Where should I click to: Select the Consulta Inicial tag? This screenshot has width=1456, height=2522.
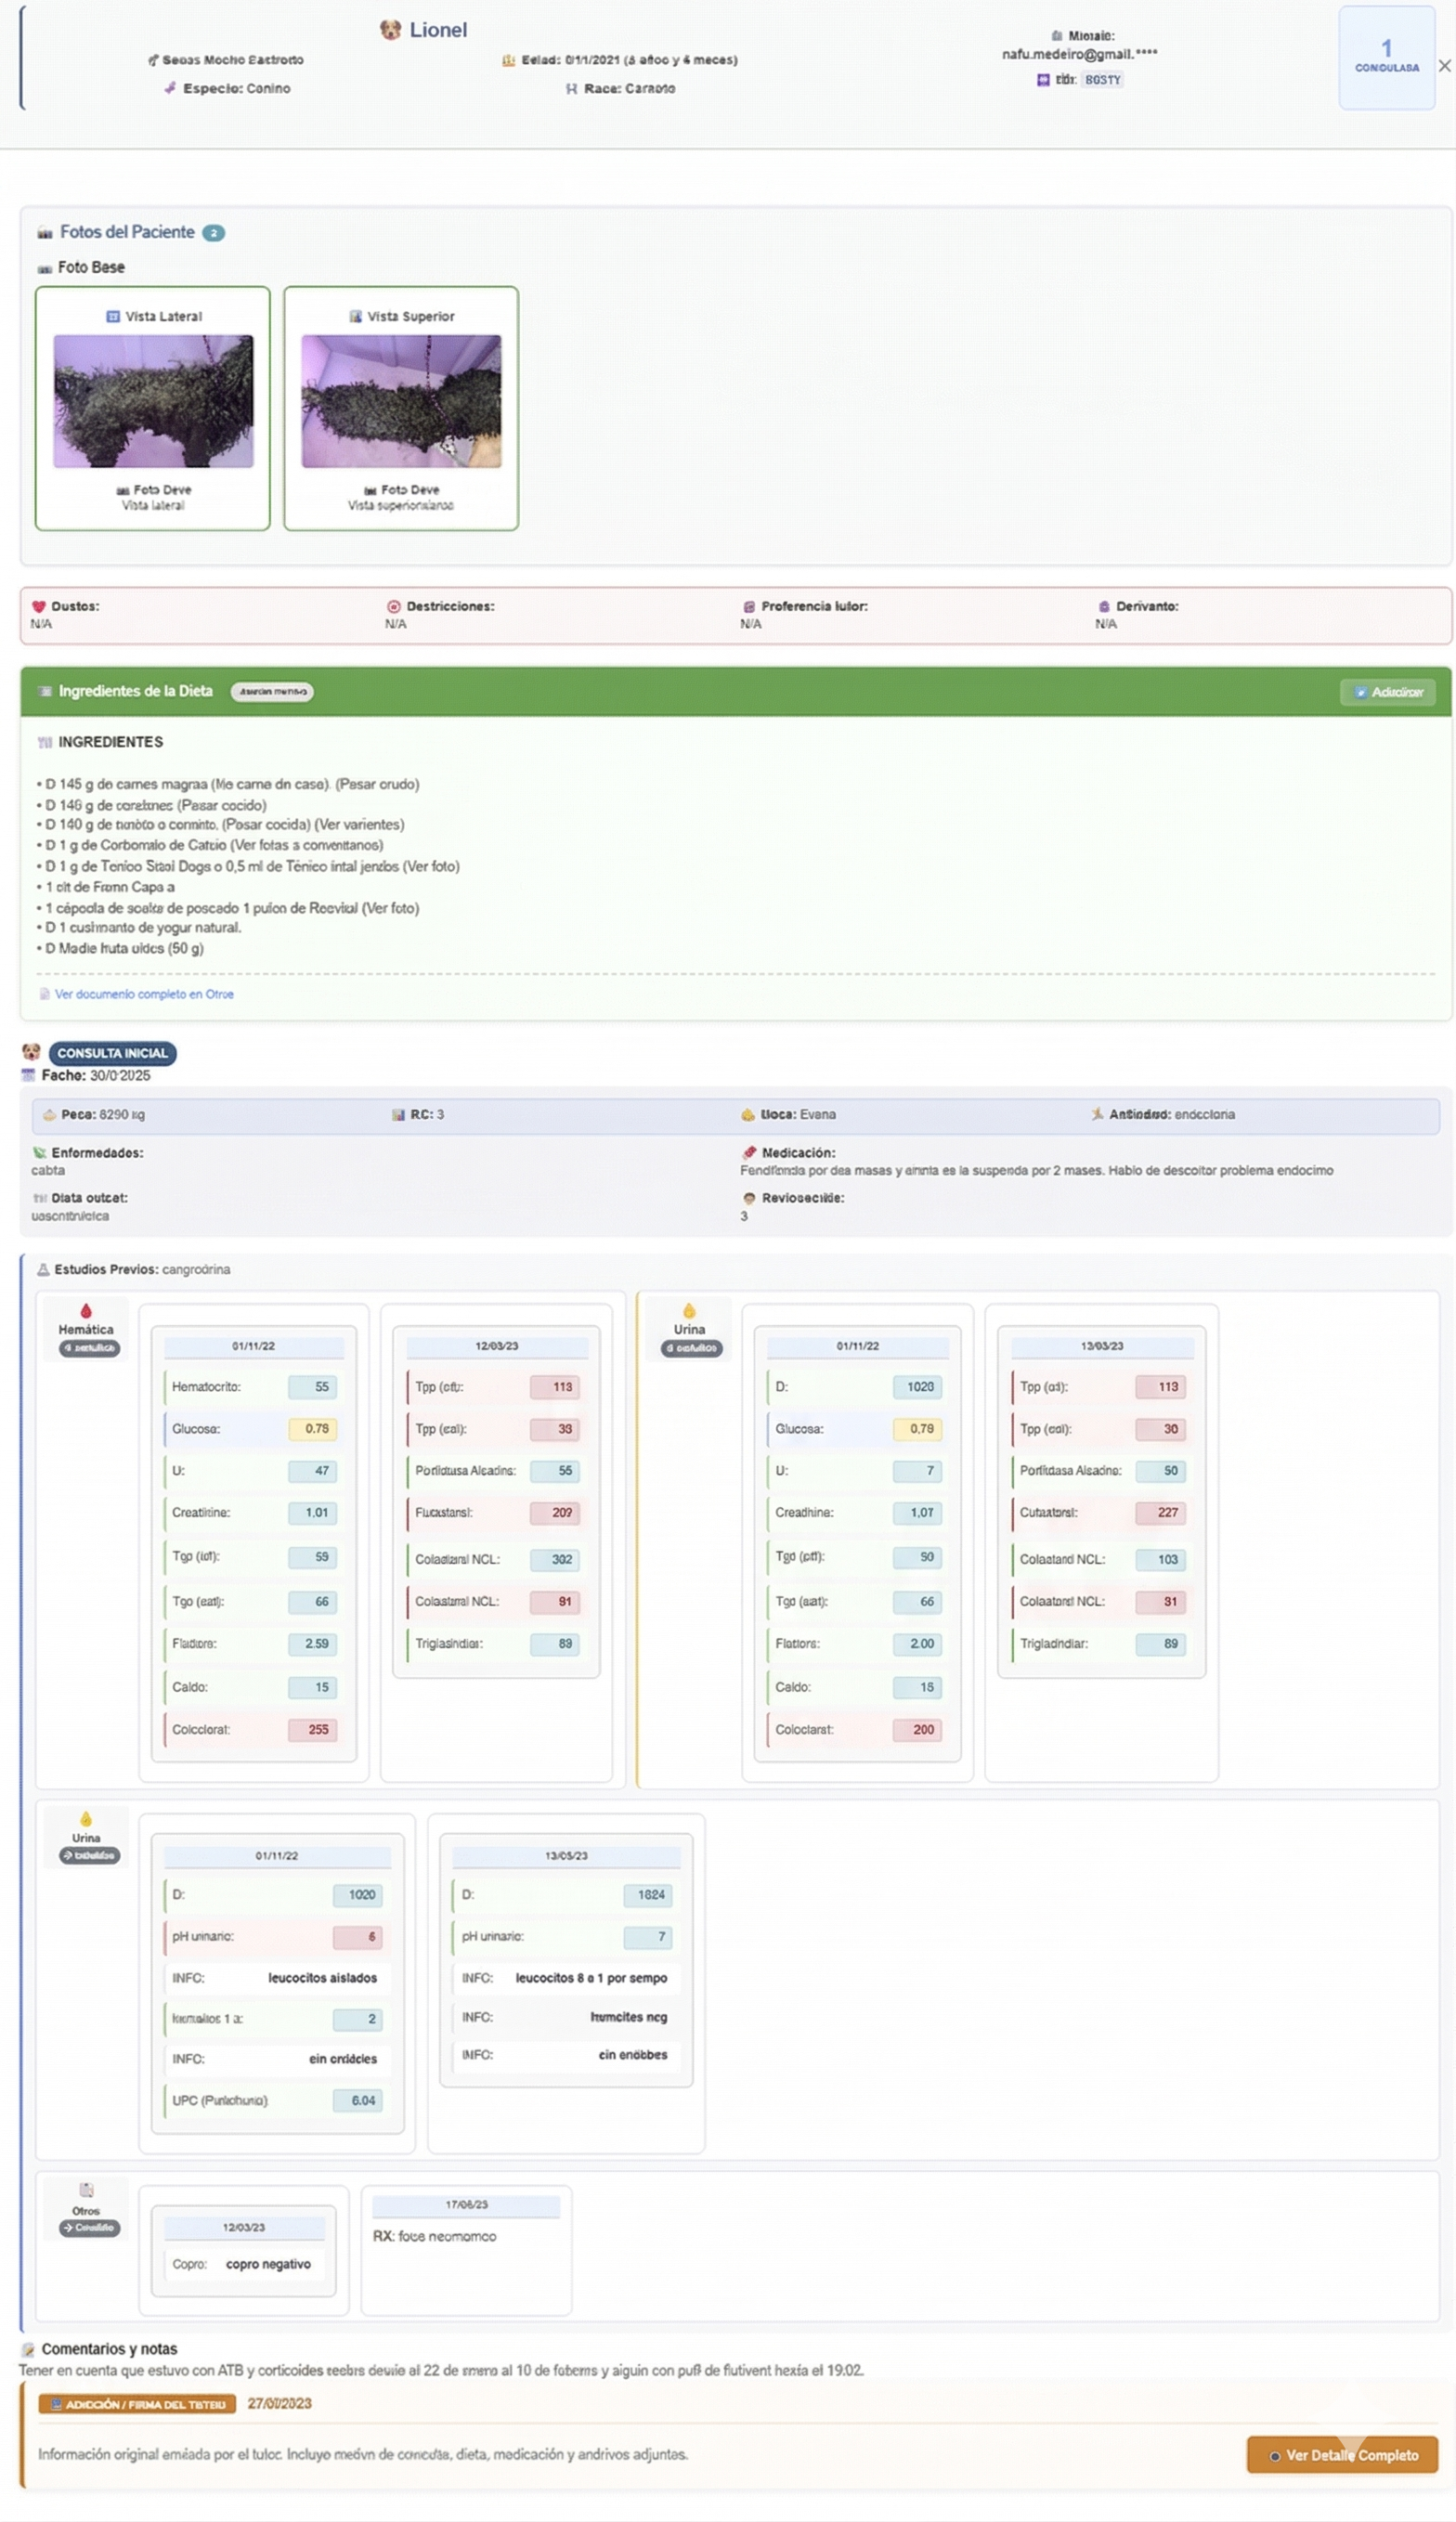coord(112,1053)
